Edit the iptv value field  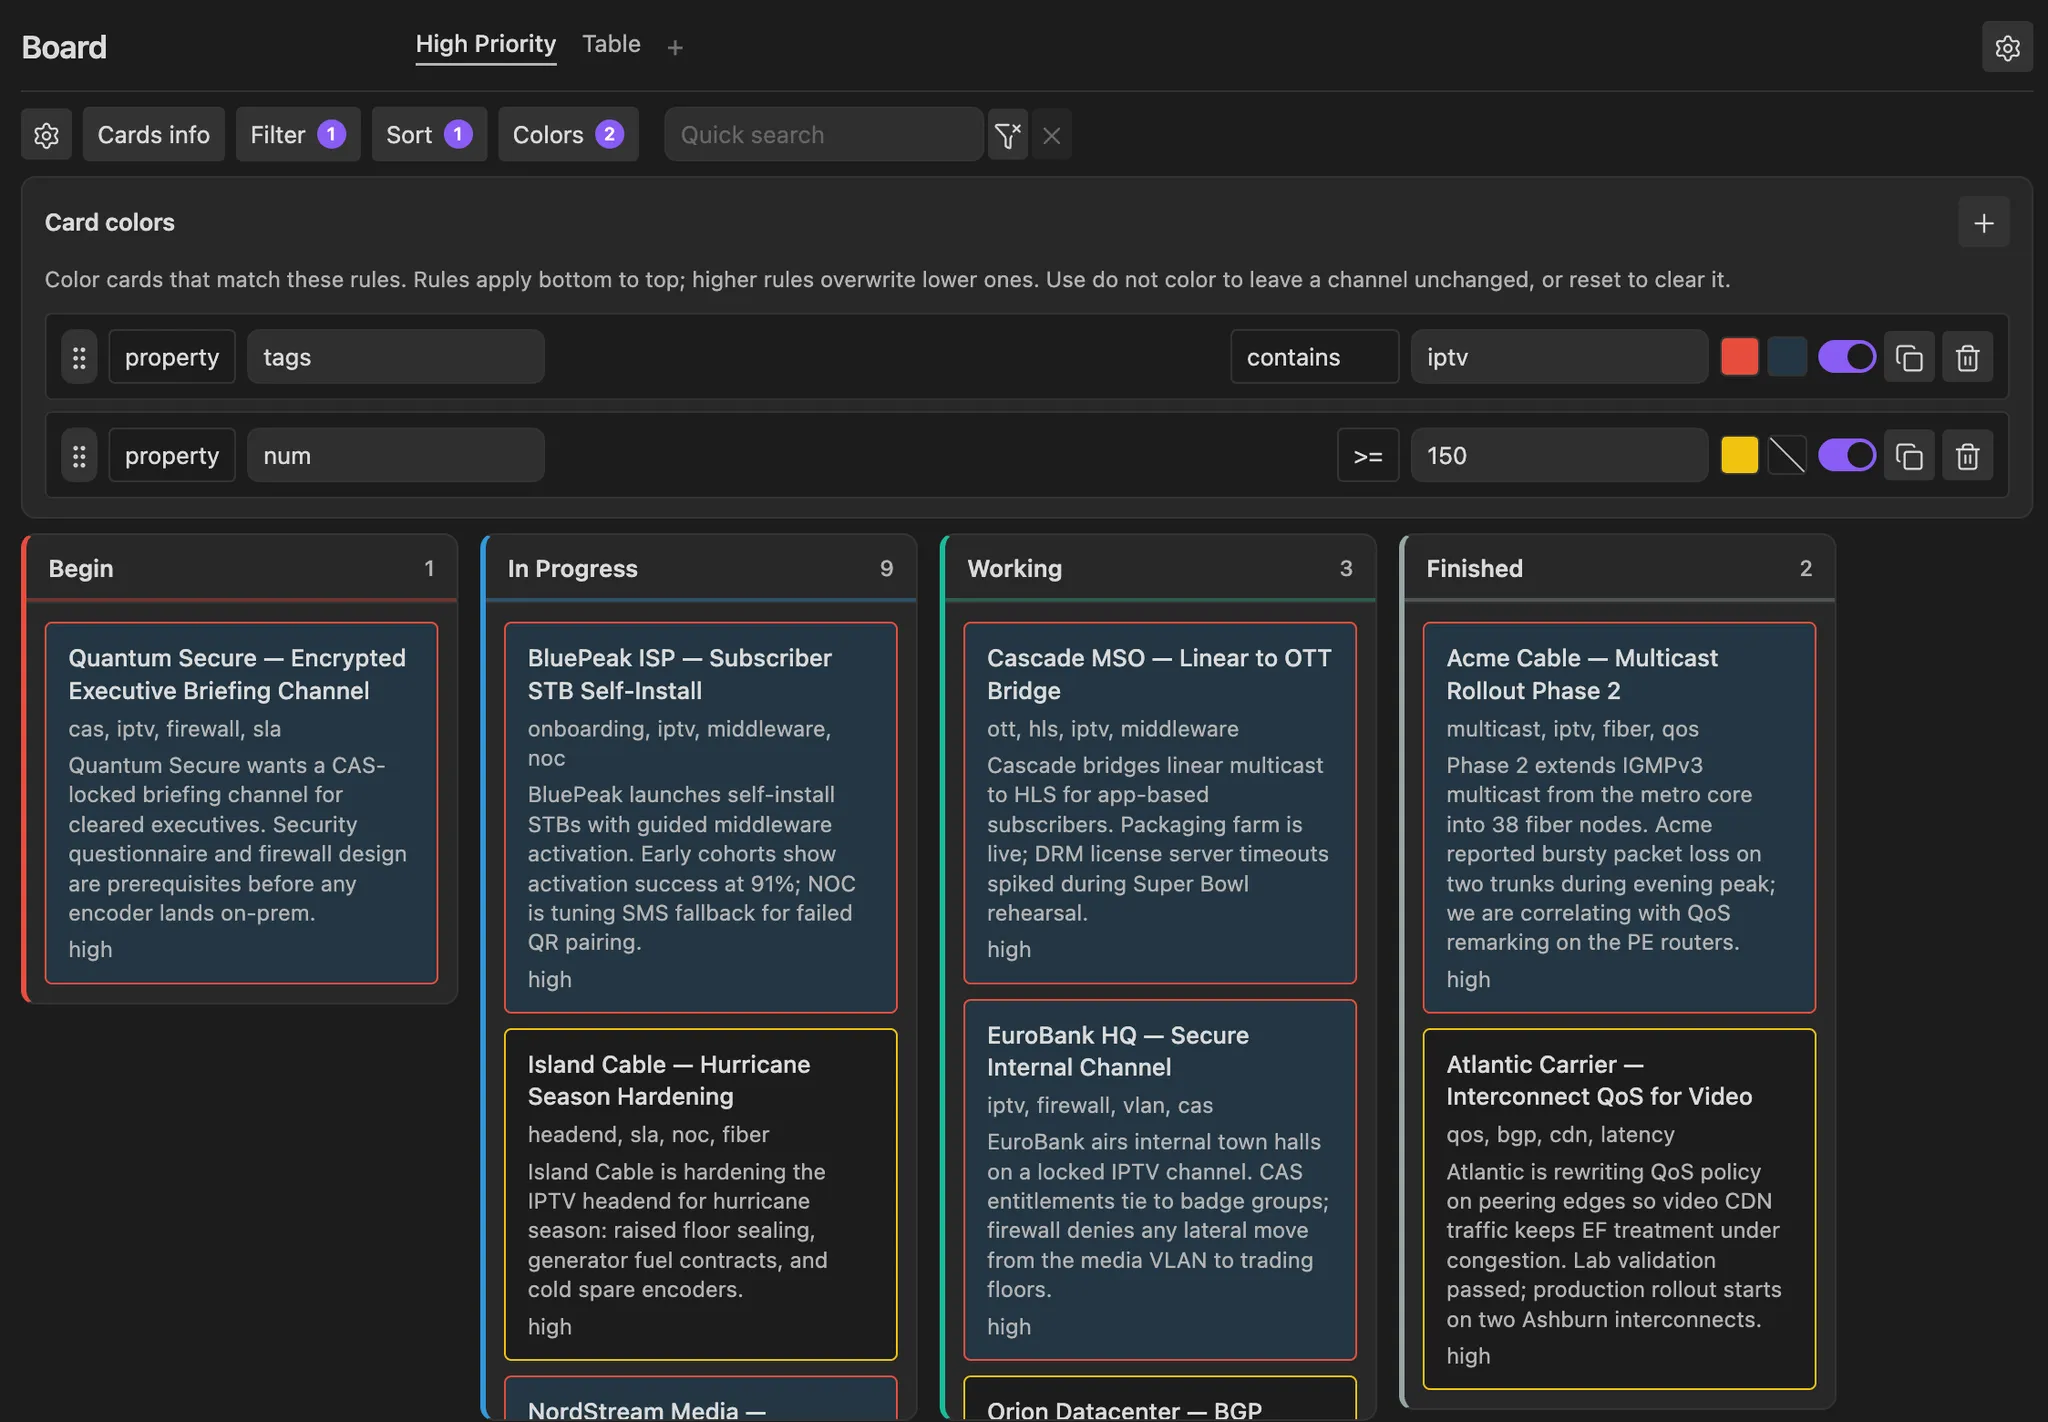pos(1559,357)
